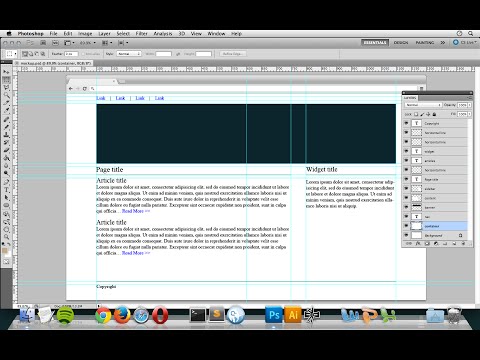
Task: Select the Crop tool
Action: point(6,103)
